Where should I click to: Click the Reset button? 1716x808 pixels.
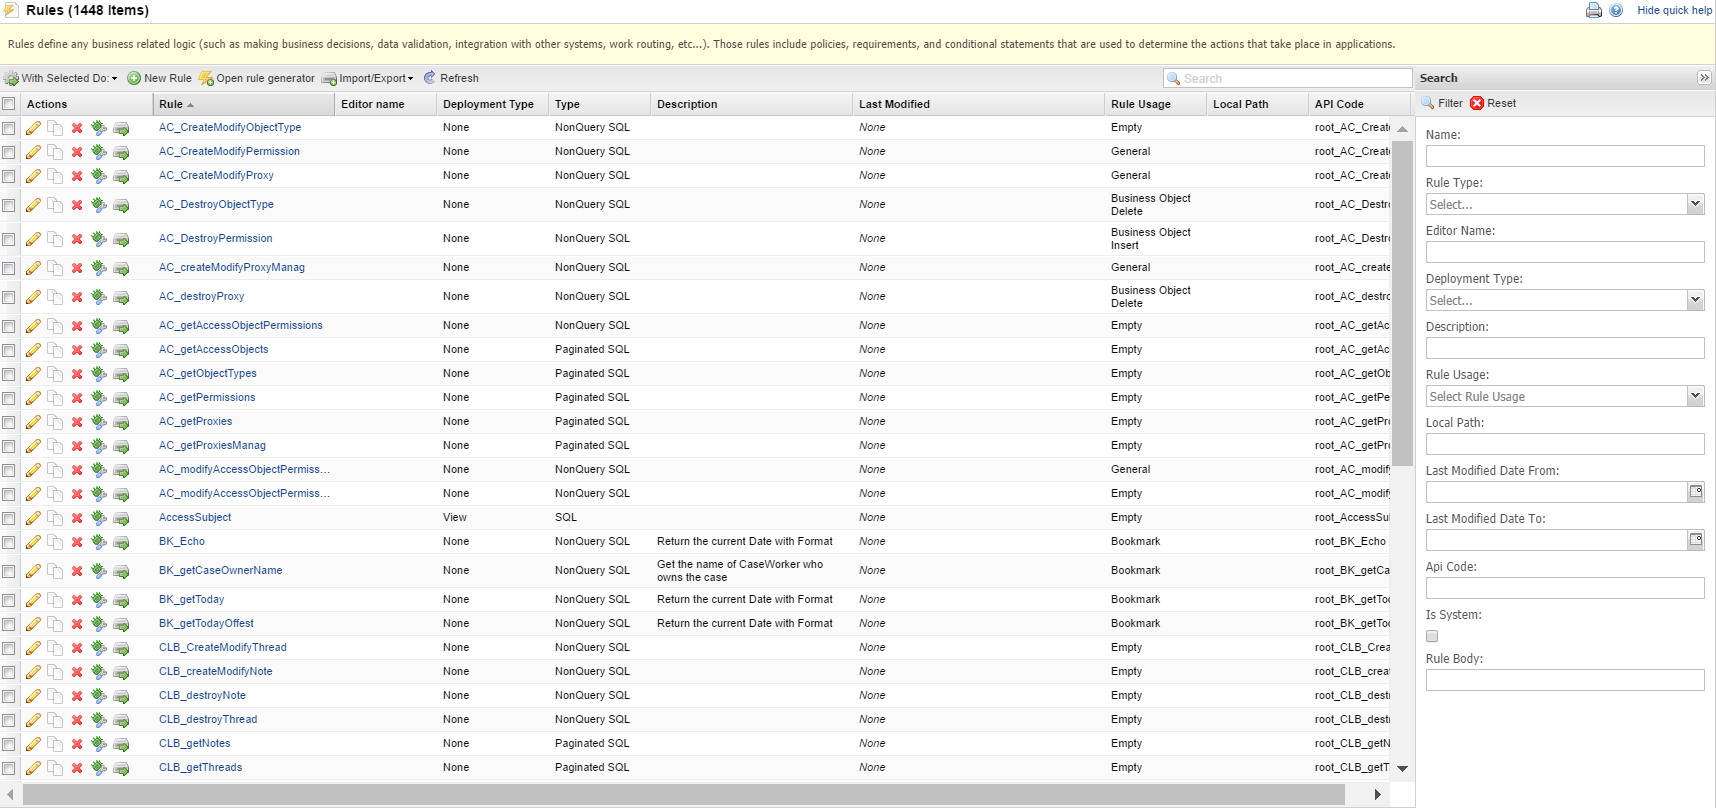coord(1493,103)
